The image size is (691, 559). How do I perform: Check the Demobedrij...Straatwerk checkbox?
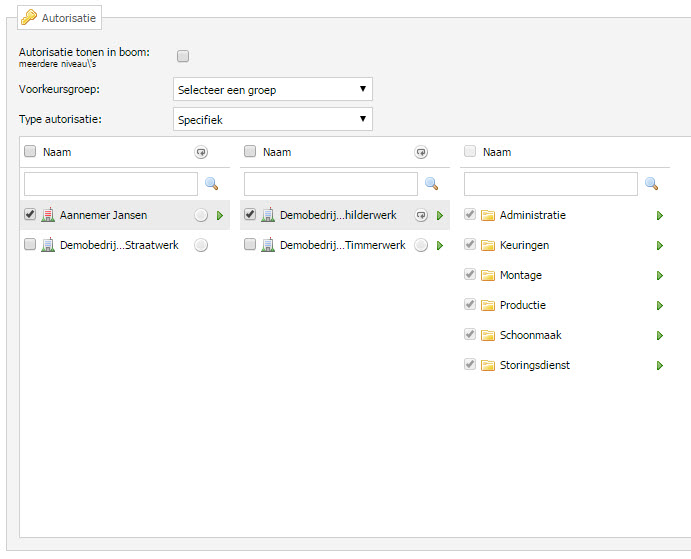[30, 244]
